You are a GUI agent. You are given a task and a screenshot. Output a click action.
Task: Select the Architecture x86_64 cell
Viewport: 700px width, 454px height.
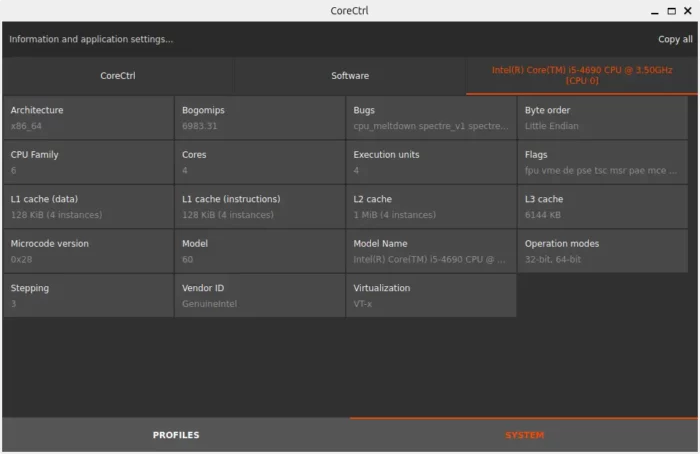[88, 118]
